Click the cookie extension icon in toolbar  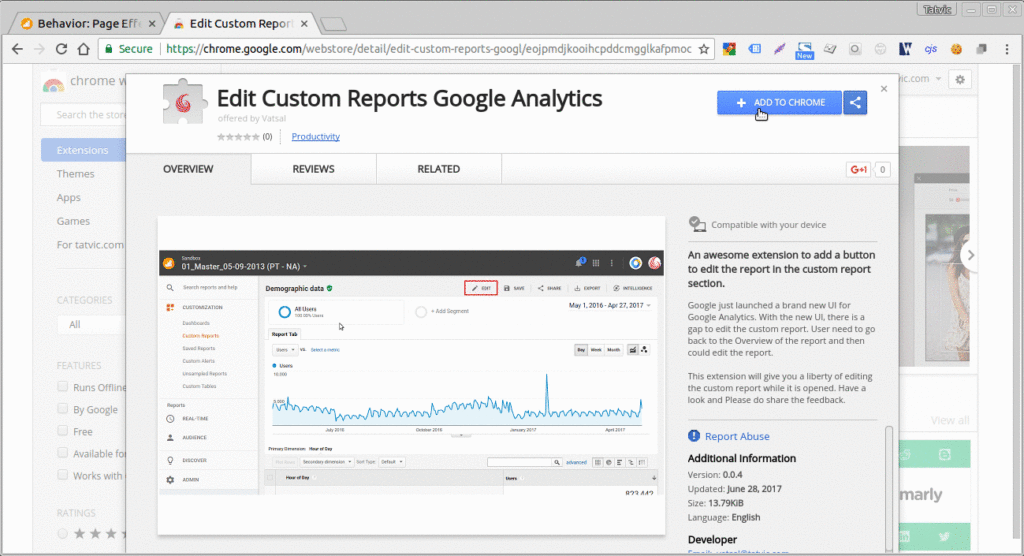(956, 49)
